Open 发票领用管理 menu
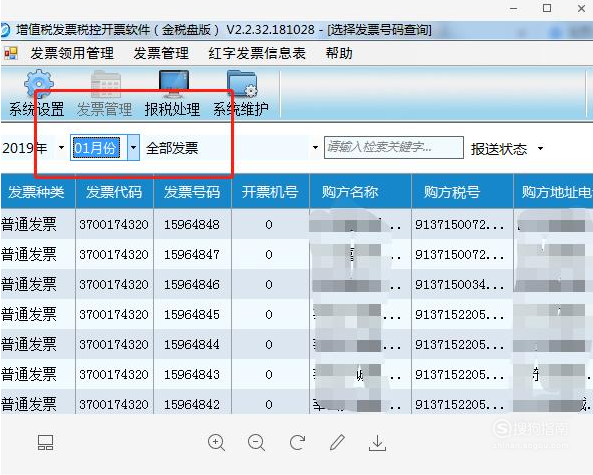Image resolution: width=593 pixels, height=475 pixels. pyautogui.click(x=72, y=53)
